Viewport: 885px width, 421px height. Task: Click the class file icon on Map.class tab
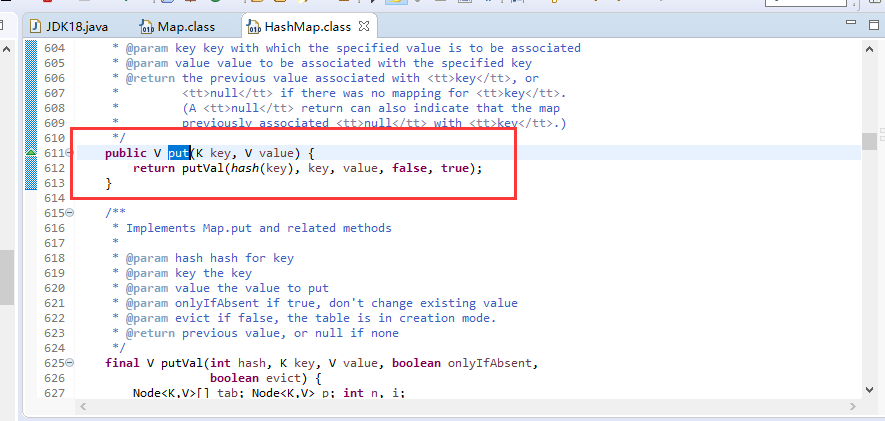(146, 27)
